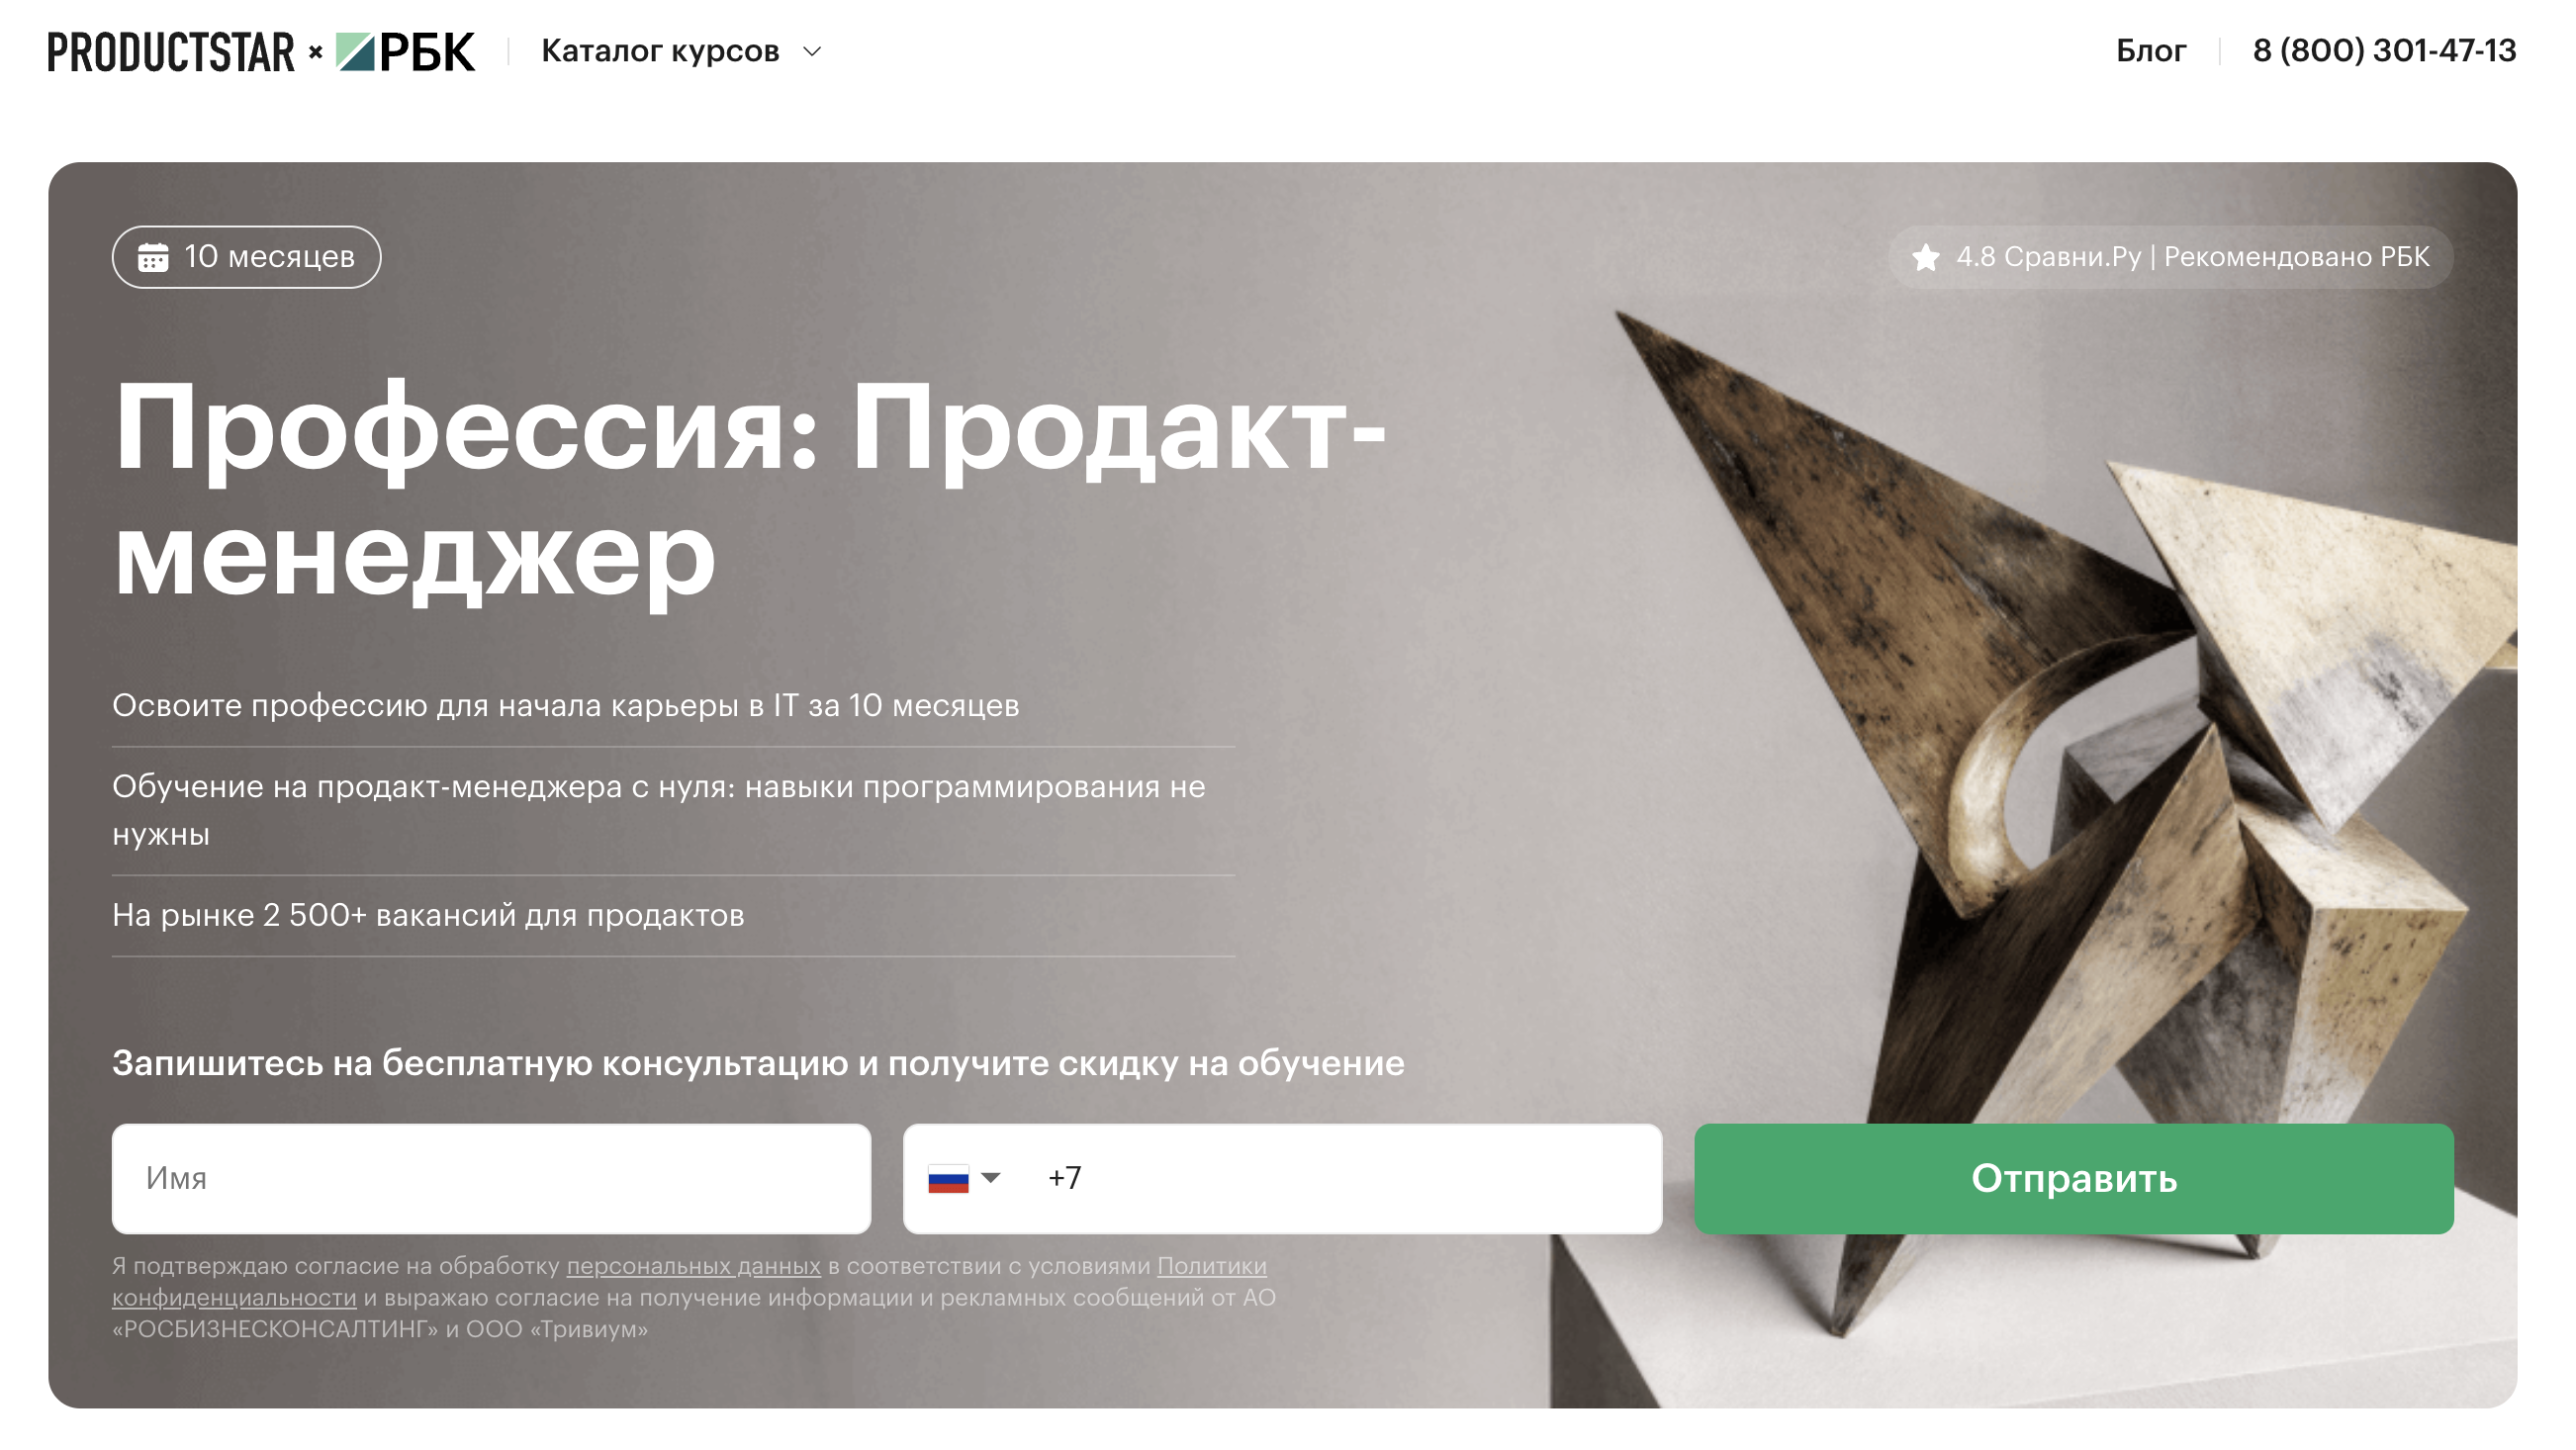This screenshot has width=2576, height=1450.
Task: Click the green Отправить button
Action: (2073, 1179)
